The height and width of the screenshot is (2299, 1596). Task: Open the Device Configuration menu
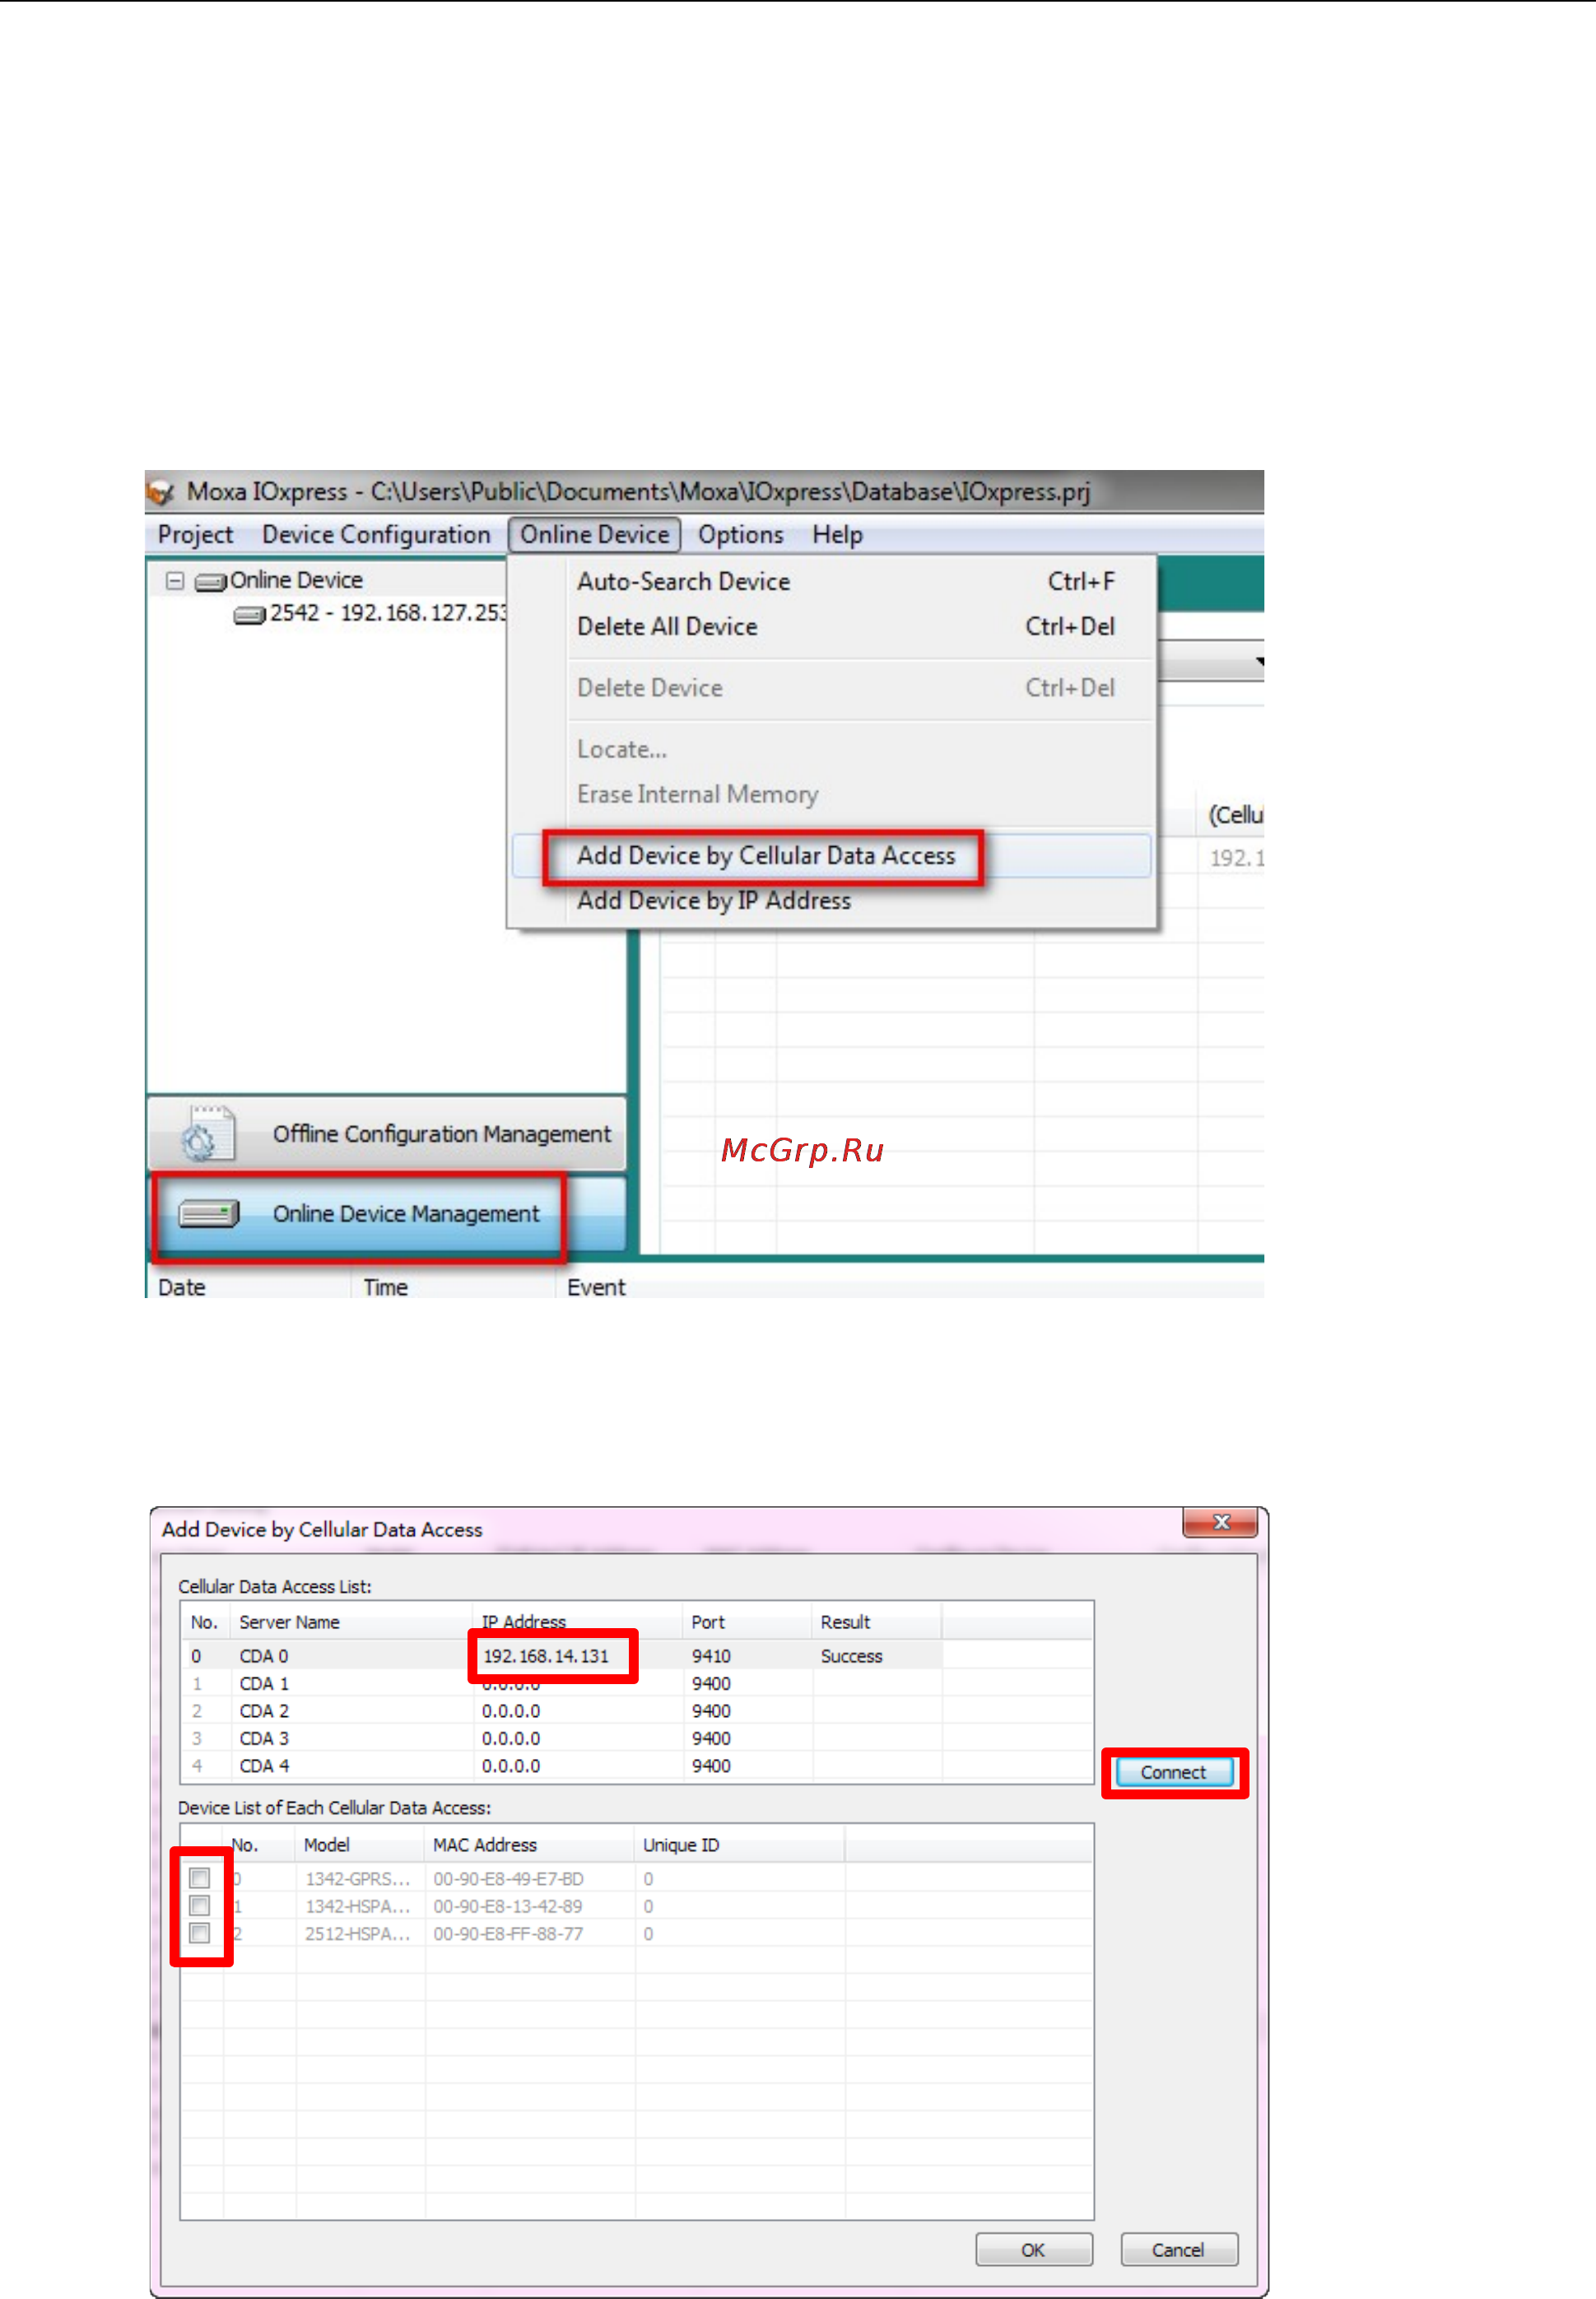click(x=376, y=535)
